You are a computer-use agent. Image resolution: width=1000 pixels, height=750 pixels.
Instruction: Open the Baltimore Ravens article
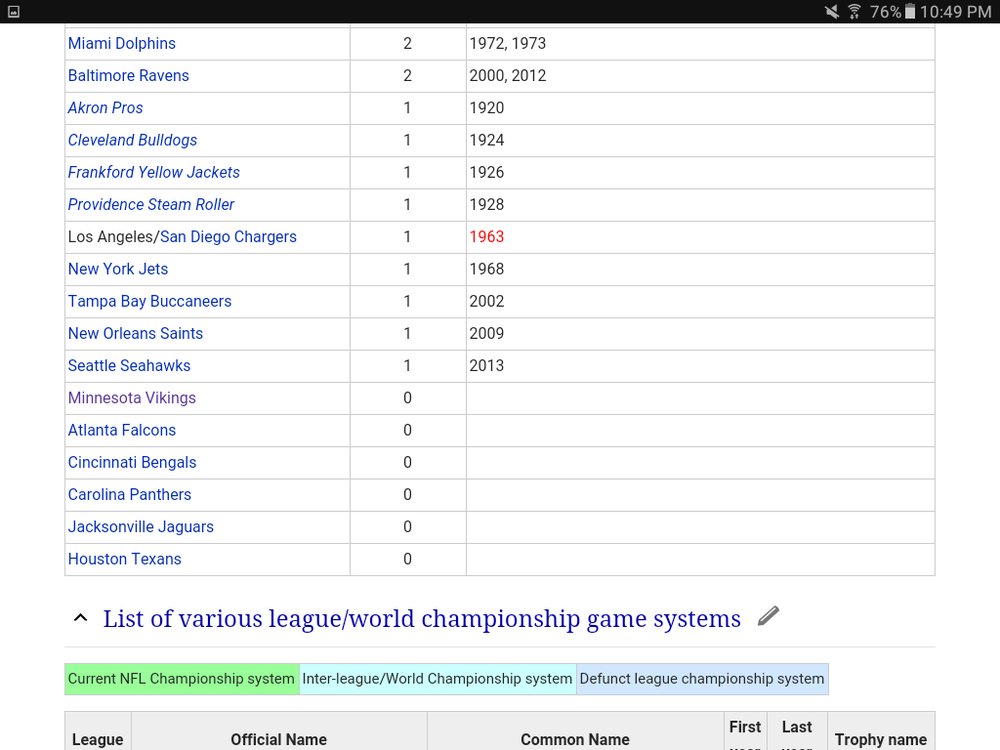click(128, 76)
